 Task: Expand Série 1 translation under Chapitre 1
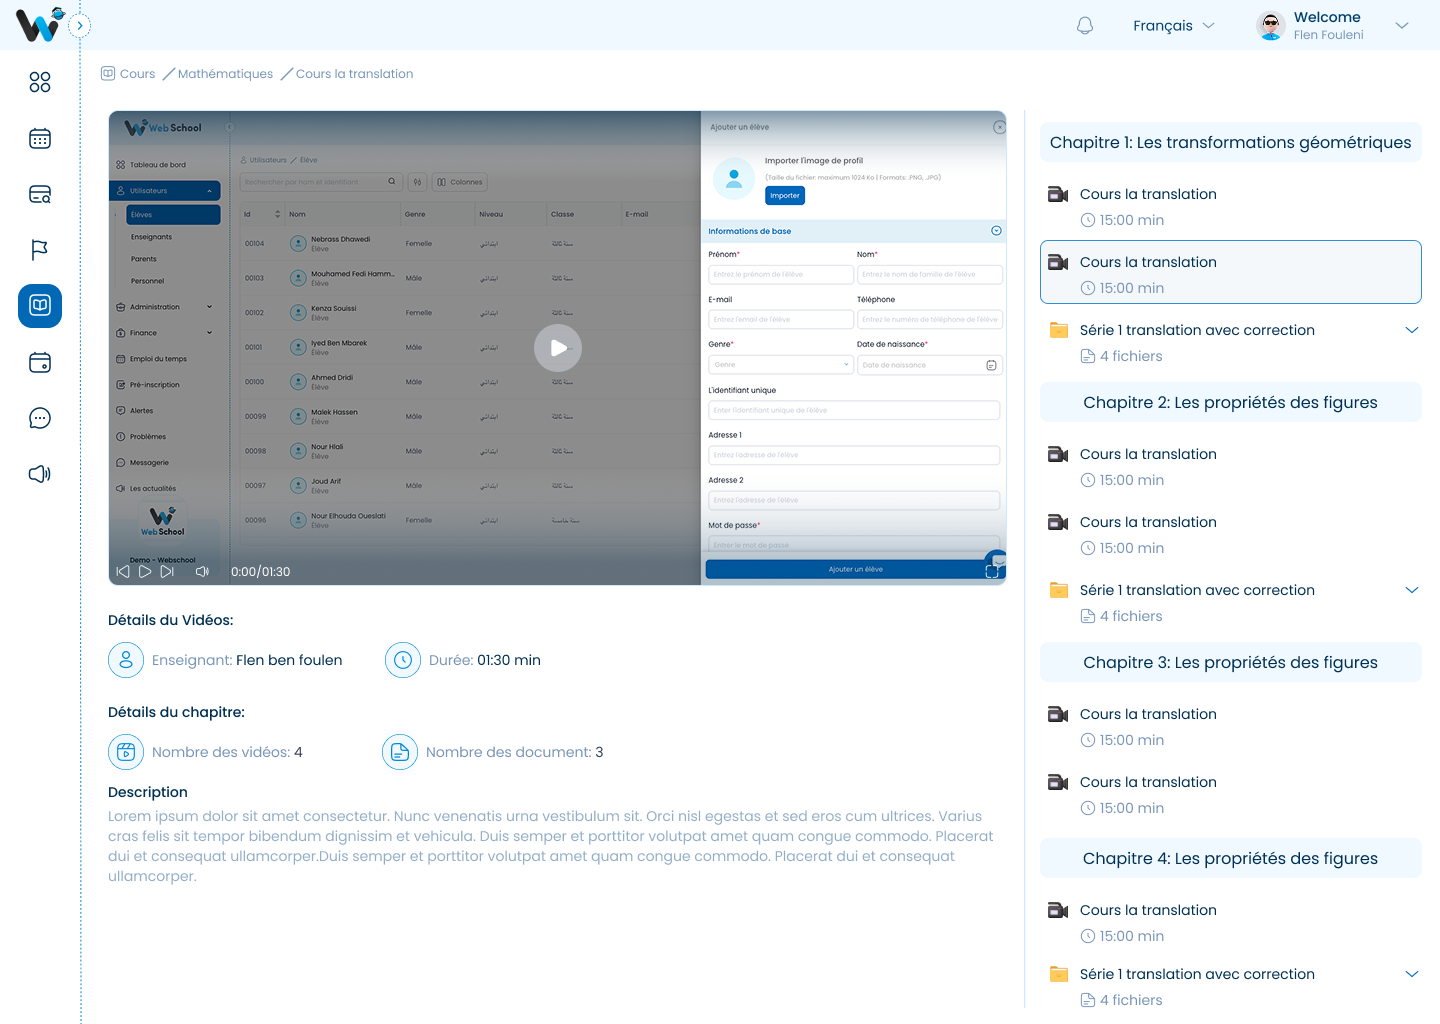pyautogui.click(x=1412, y=330)
